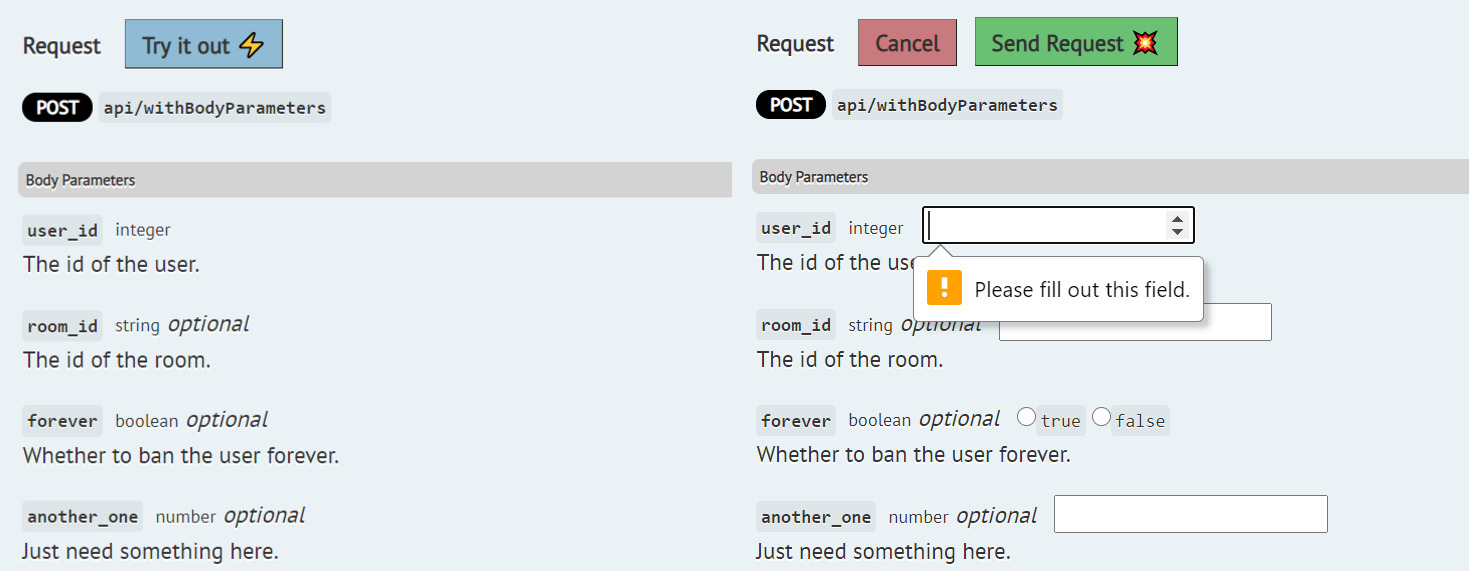Screen dimensions: 1469x571
Task: Select the "true" radio for forever
Action: (x=1026, y=417)
